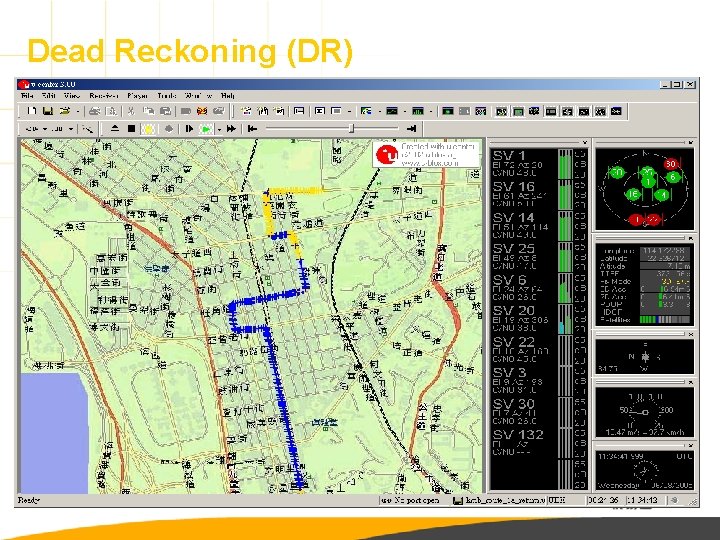The image size is (720, 540).
Task: Open the View menu
Action: [72, 96]
